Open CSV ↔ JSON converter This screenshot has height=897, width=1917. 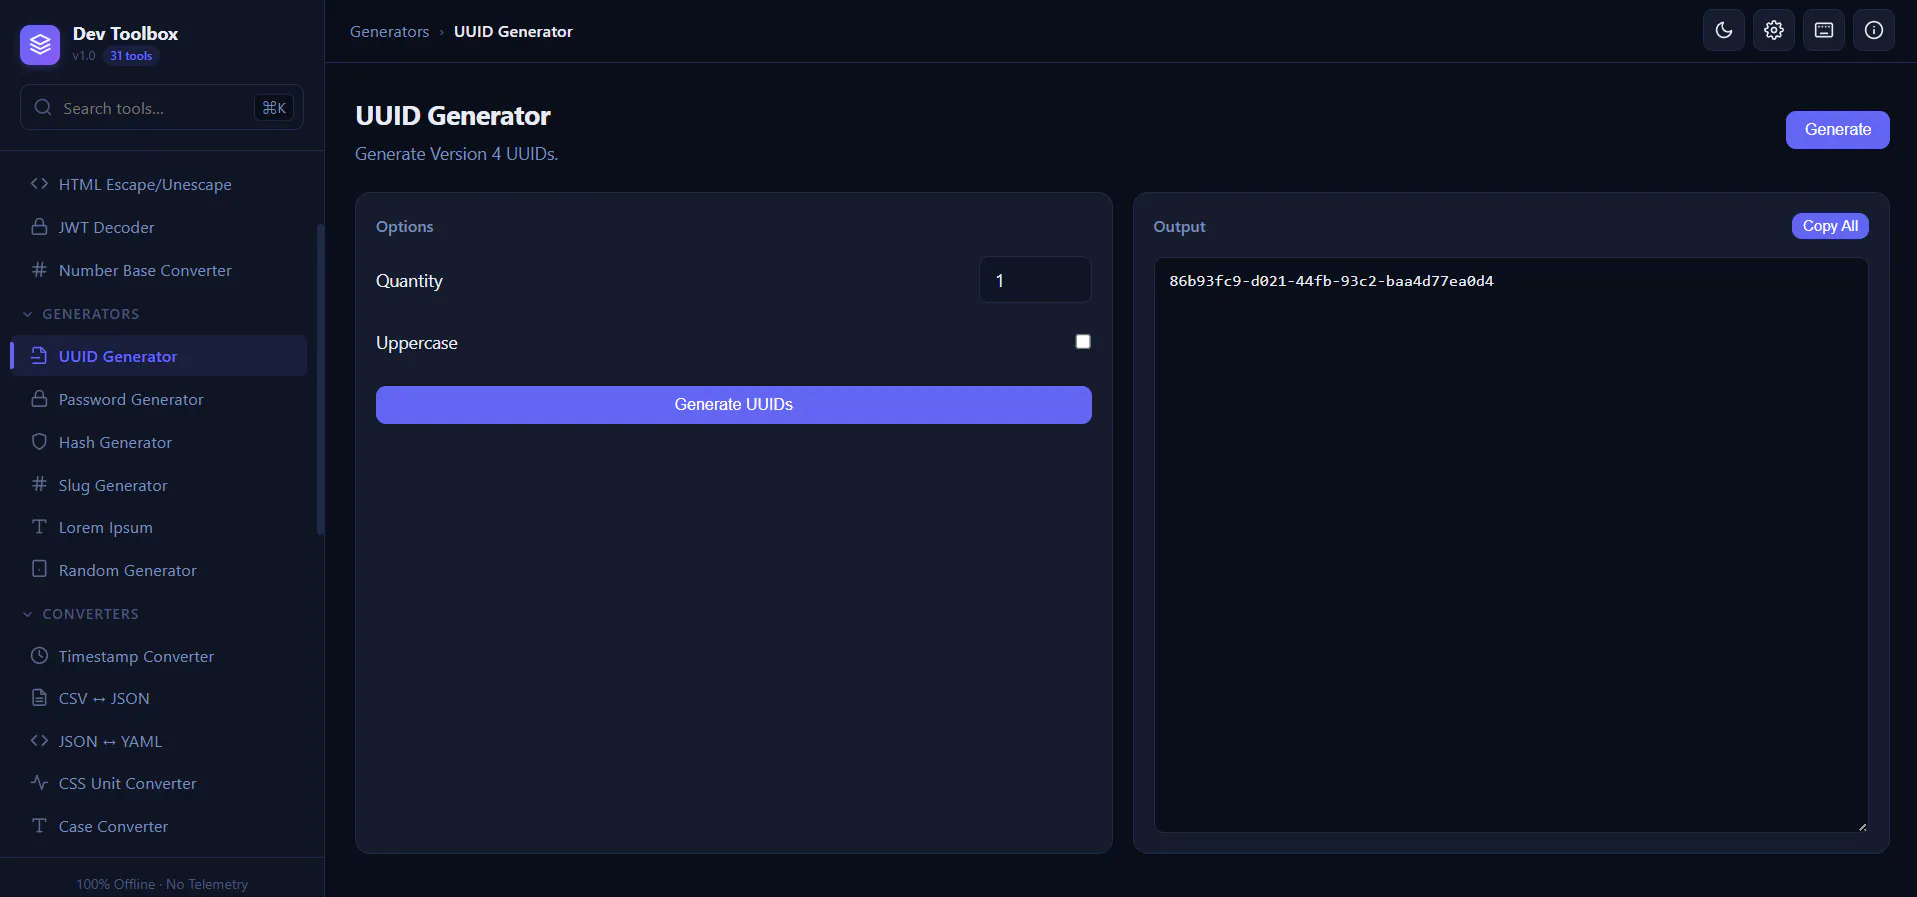[159, 698]
